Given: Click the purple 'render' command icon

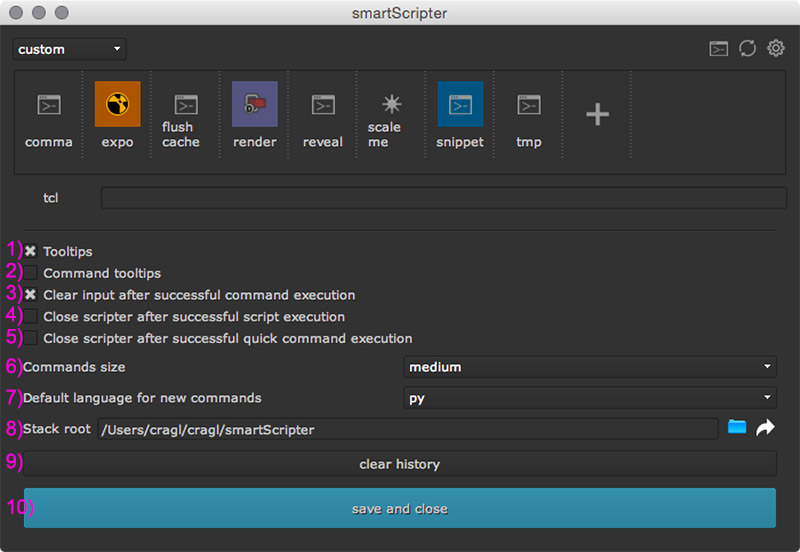Looking at the screenshot, I should 254,105.
